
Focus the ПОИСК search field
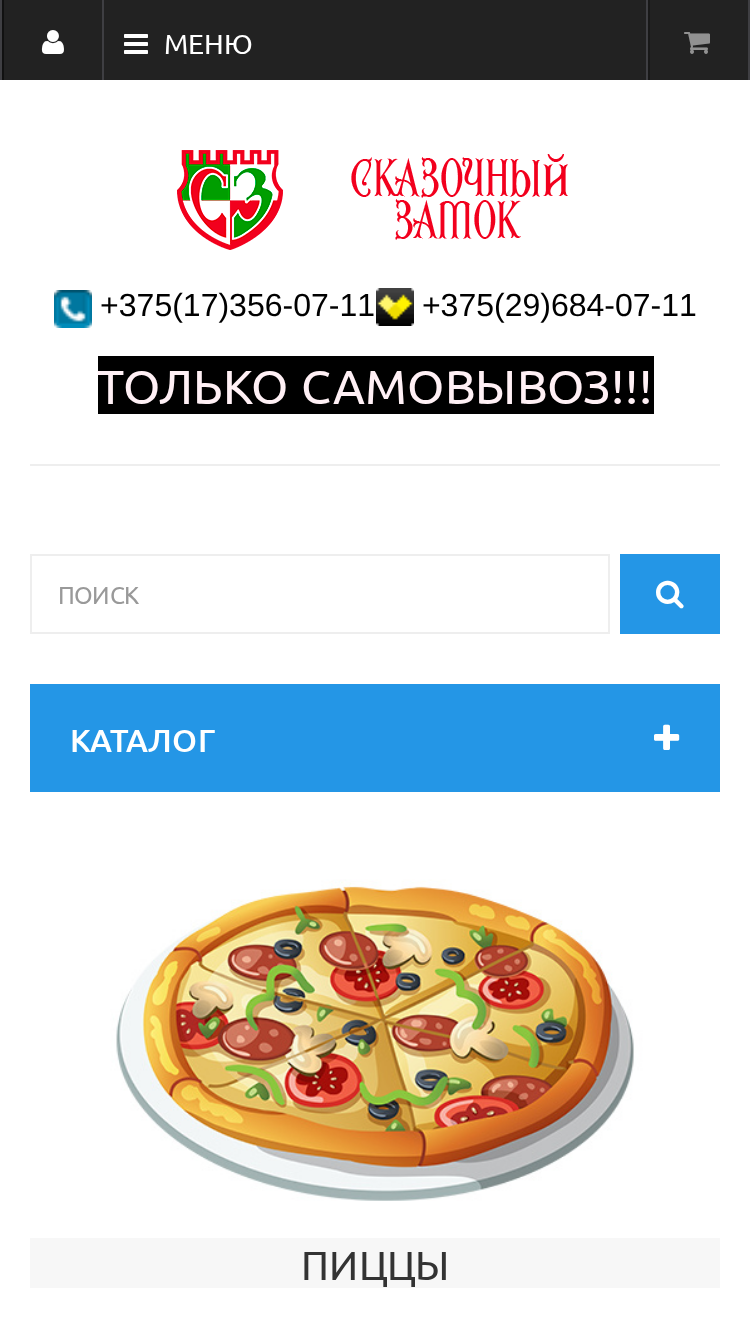coord(320,594)
